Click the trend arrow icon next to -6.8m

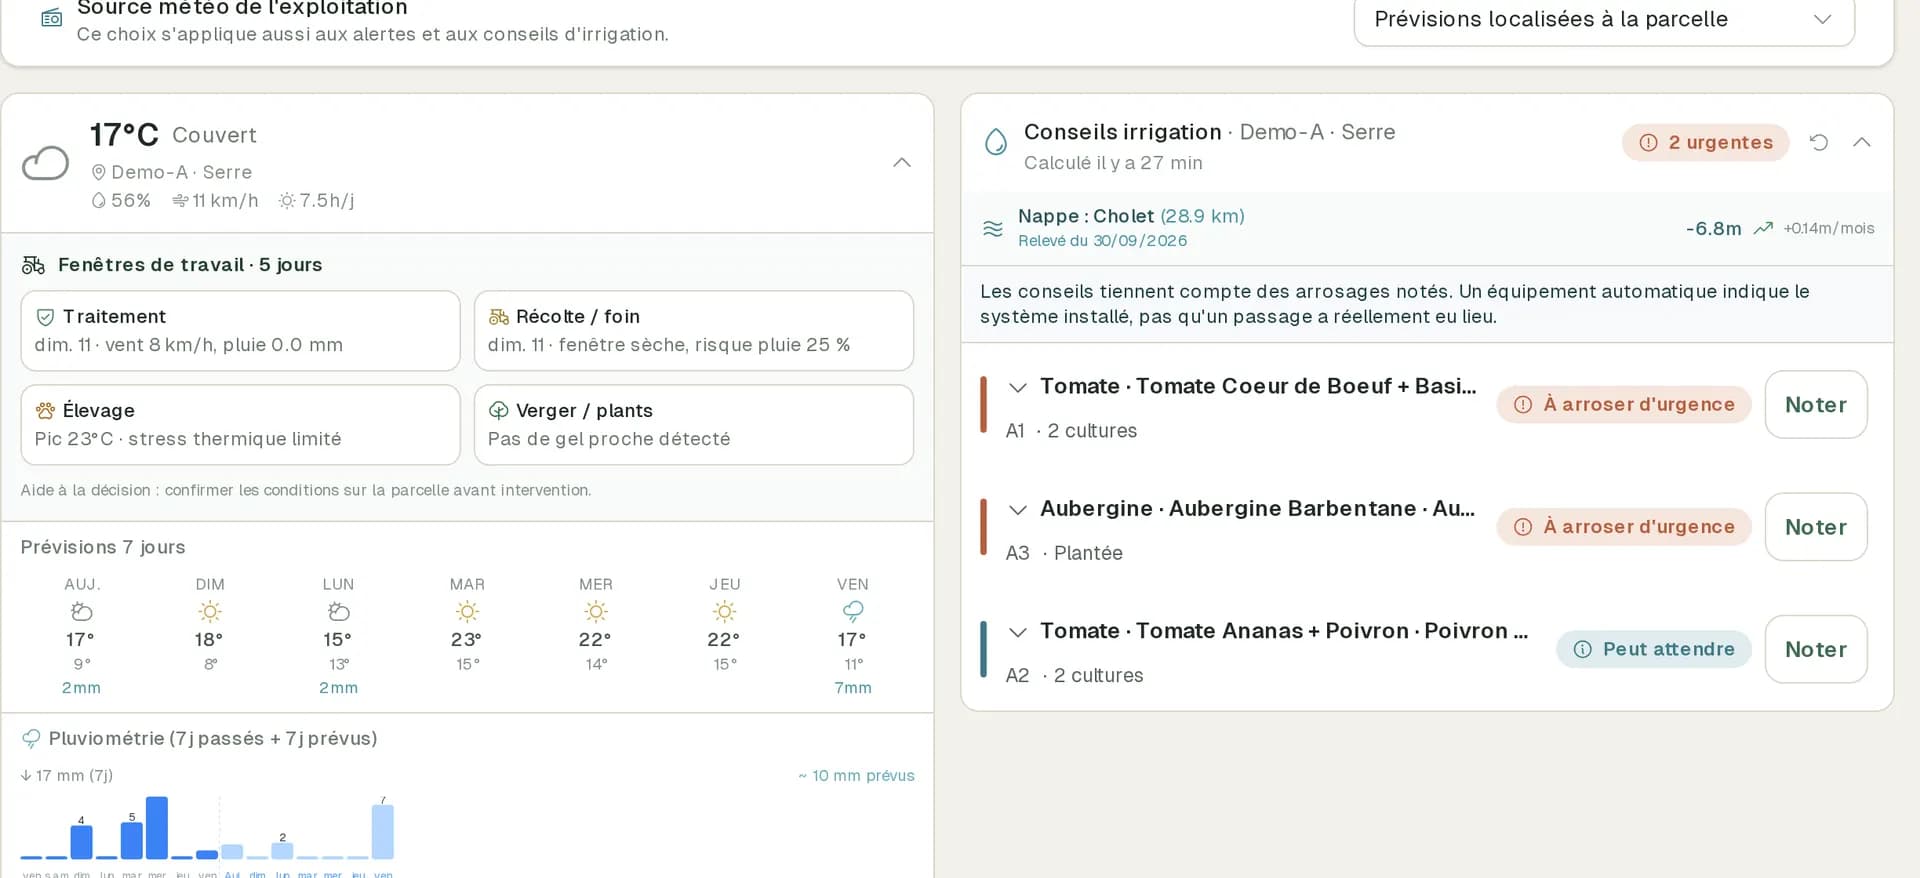1763,229
